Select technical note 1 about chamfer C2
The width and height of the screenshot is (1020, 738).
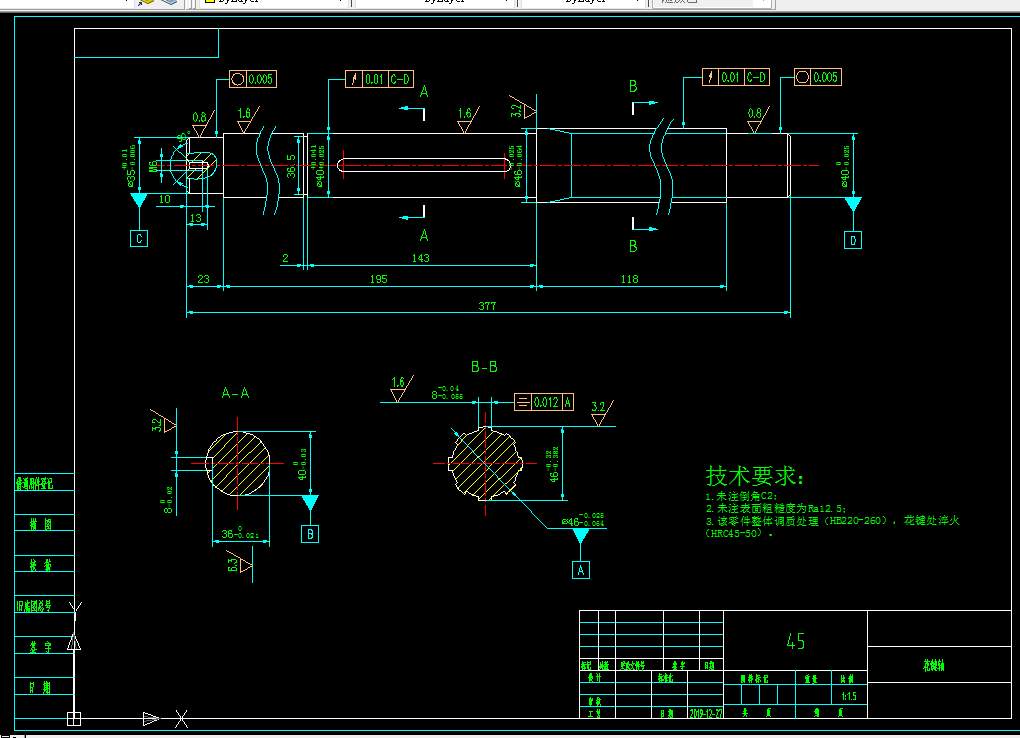(742, 496)
